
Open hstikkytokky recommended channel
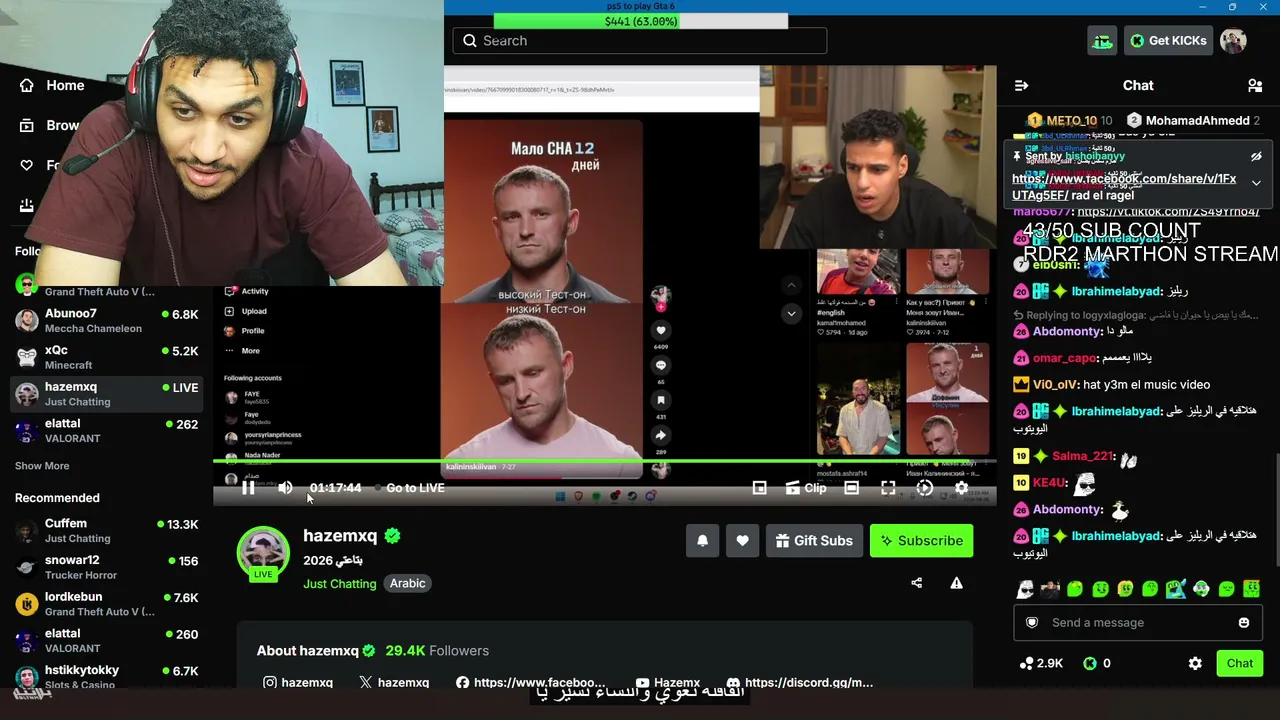[106, 677]
